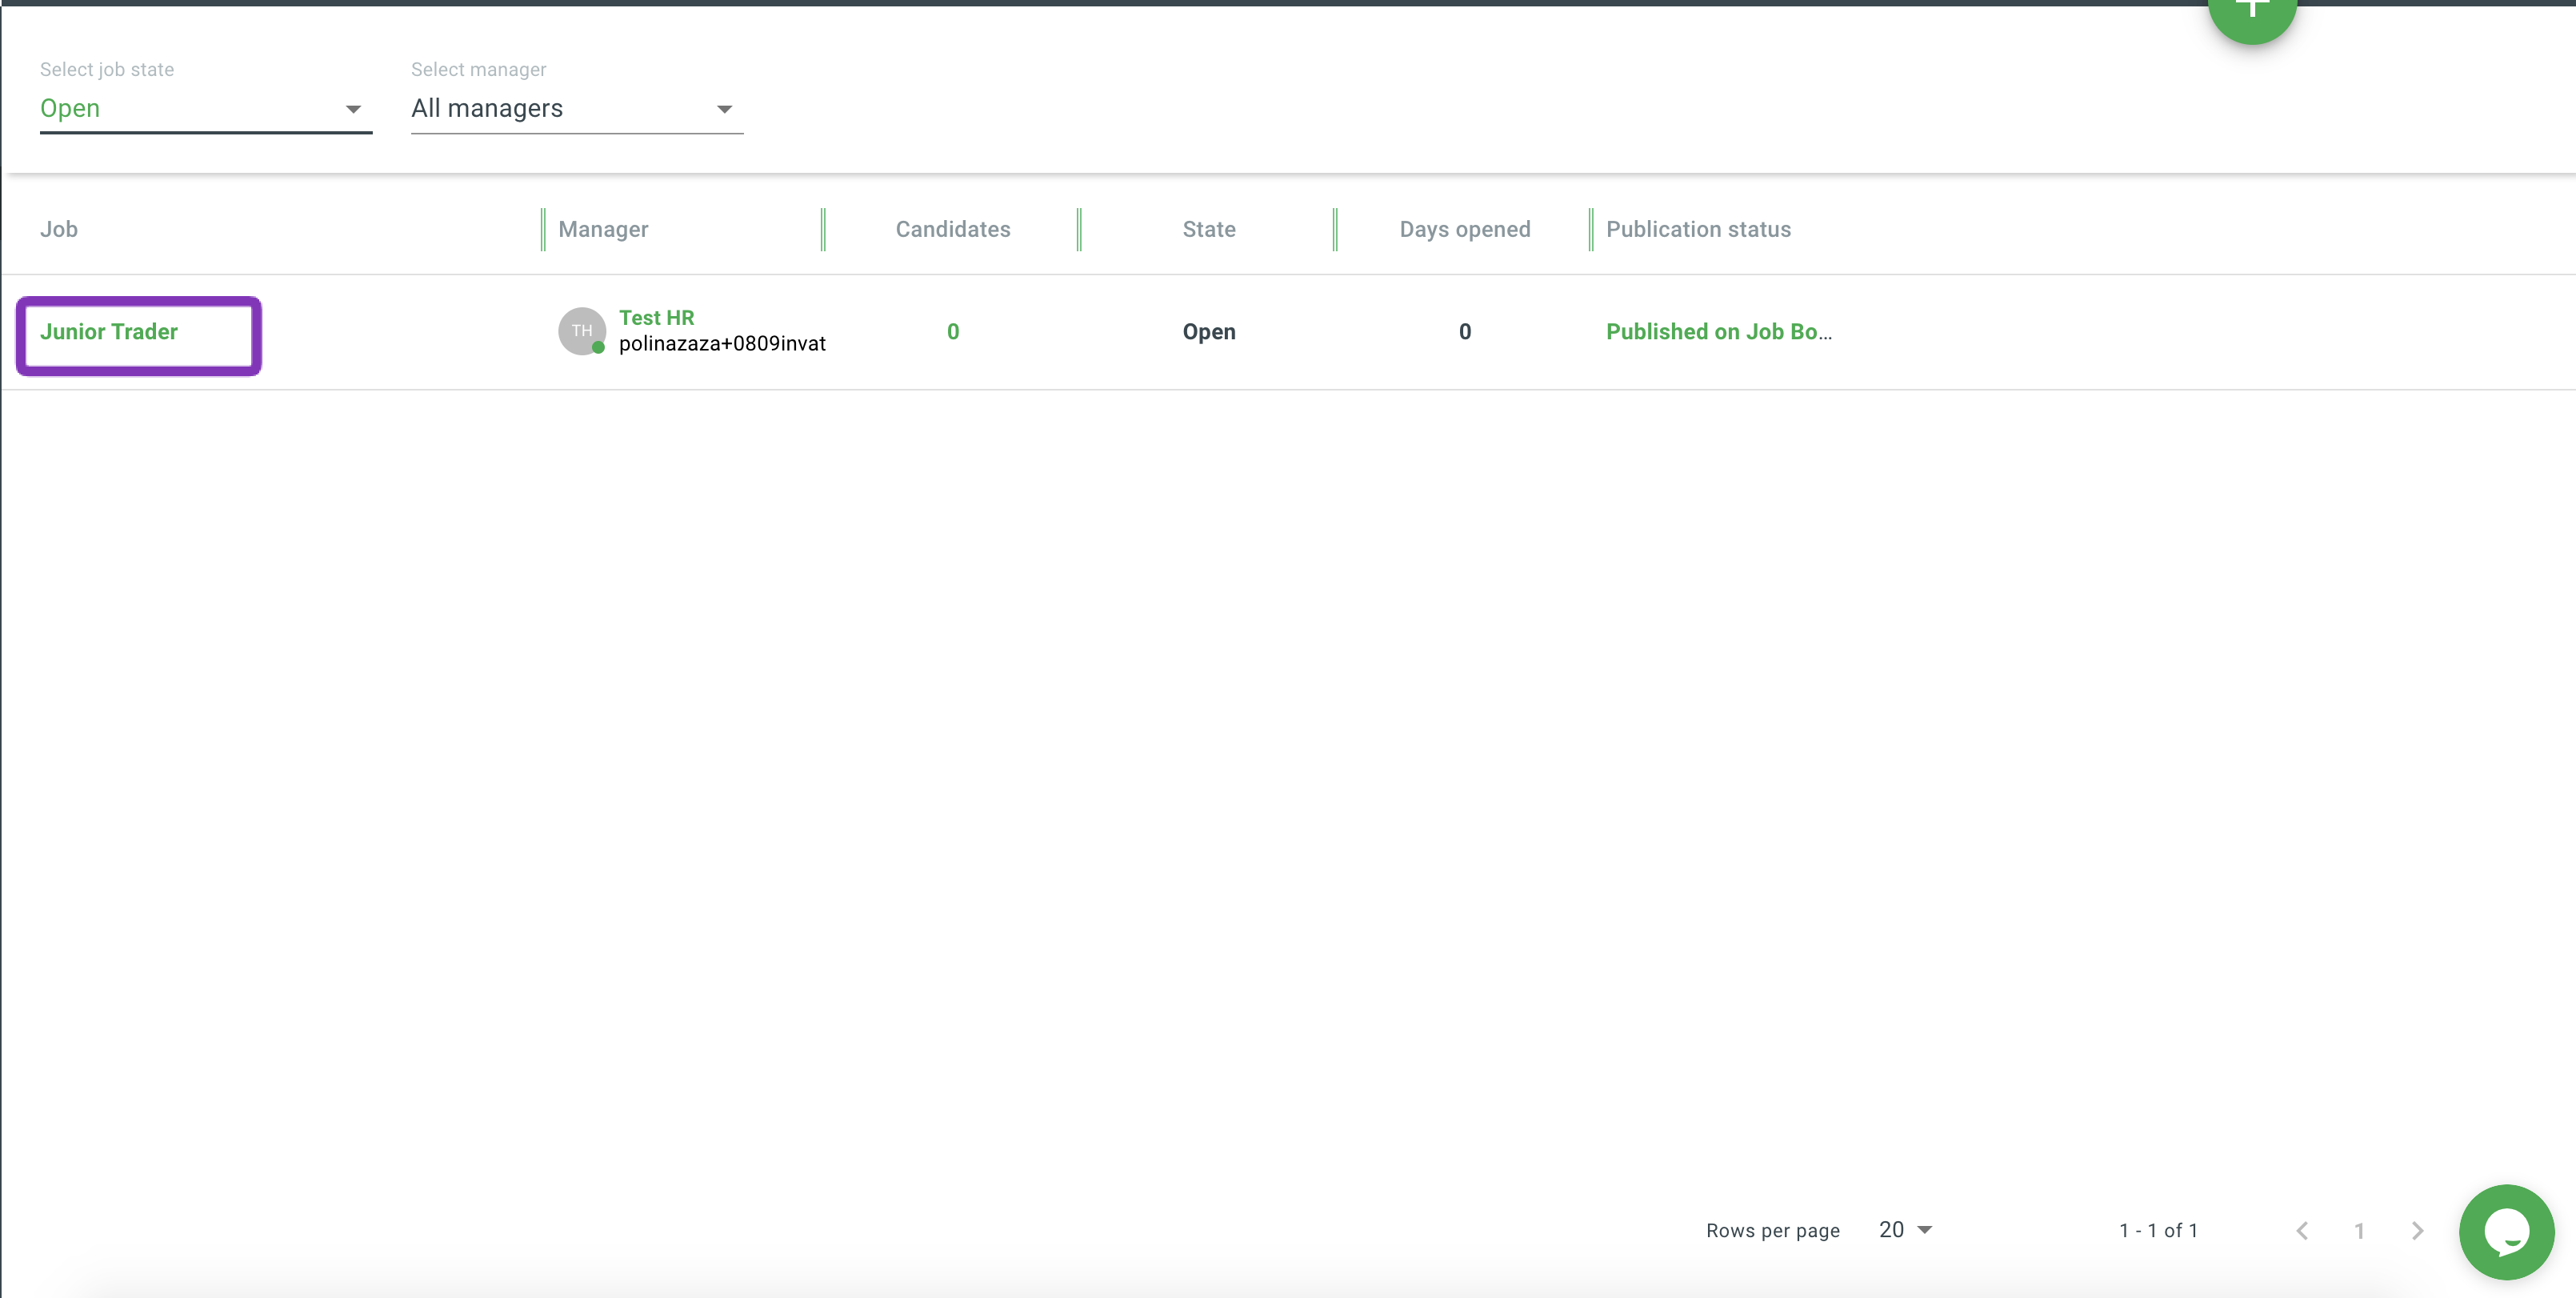
Task: Sort by the Candidates column header
Action: [952, 229]
